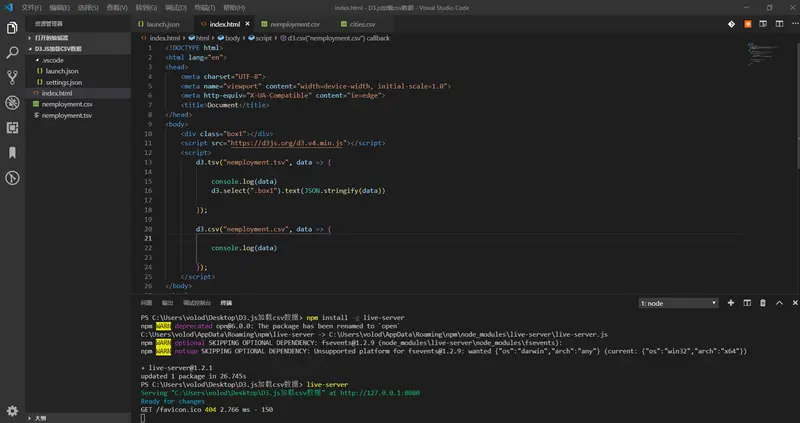Switch to the 问题 problems panel tab
This screenshot has width=800, height=423.
click(x=146, y=303)
